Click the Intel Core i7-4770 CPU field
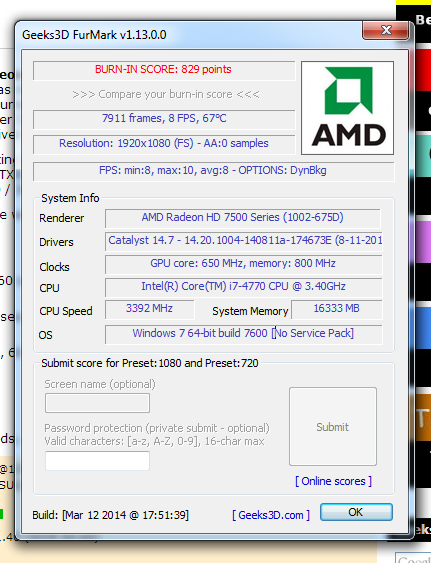Screen dimensions: 431x563 (x=244, y=287)
